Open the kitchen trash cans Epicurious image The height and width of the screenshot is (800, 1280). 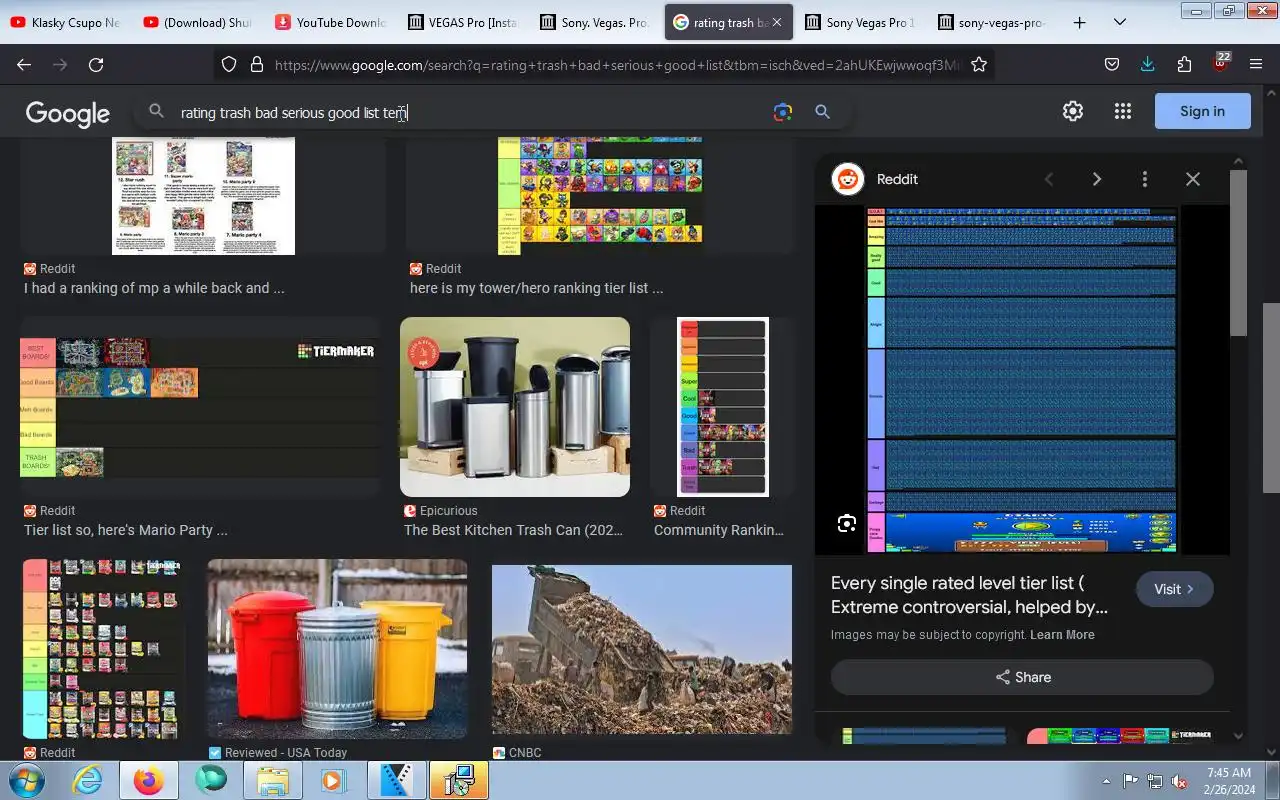pos(515,407)
